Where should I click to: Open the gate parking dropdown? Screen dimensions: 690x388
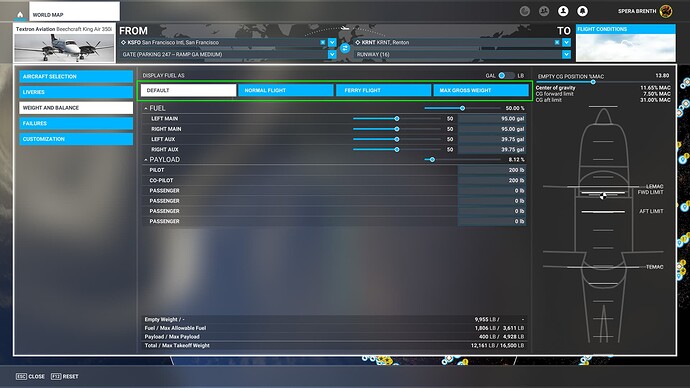pos(332,54)
